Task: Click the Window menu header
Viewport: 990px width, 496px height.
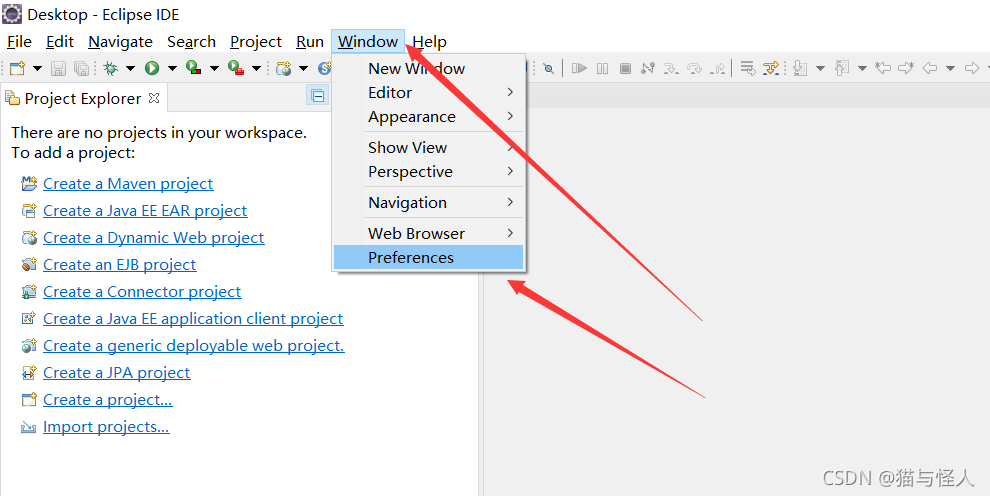Action: [x=367, y=42]
